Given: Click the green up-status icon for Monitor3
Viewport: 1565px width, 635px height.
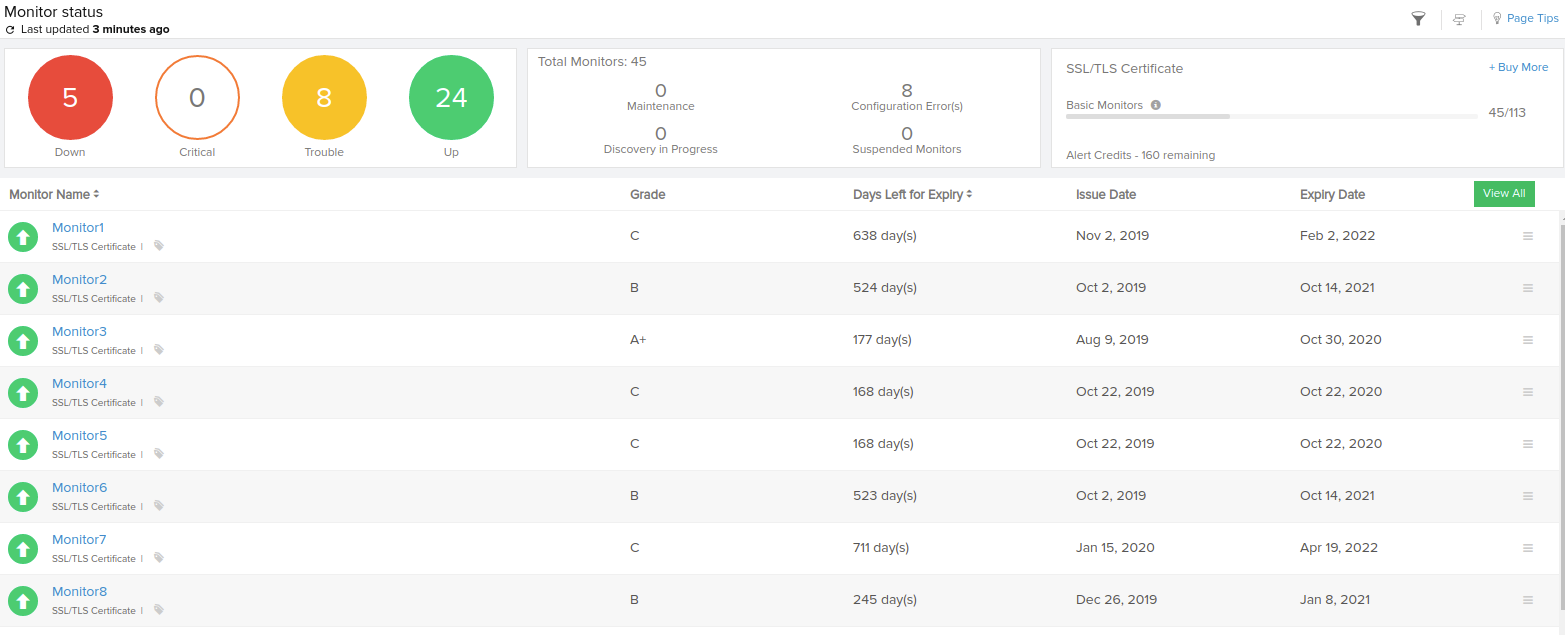Looking at the screenshot, I should tap(23, 341).
